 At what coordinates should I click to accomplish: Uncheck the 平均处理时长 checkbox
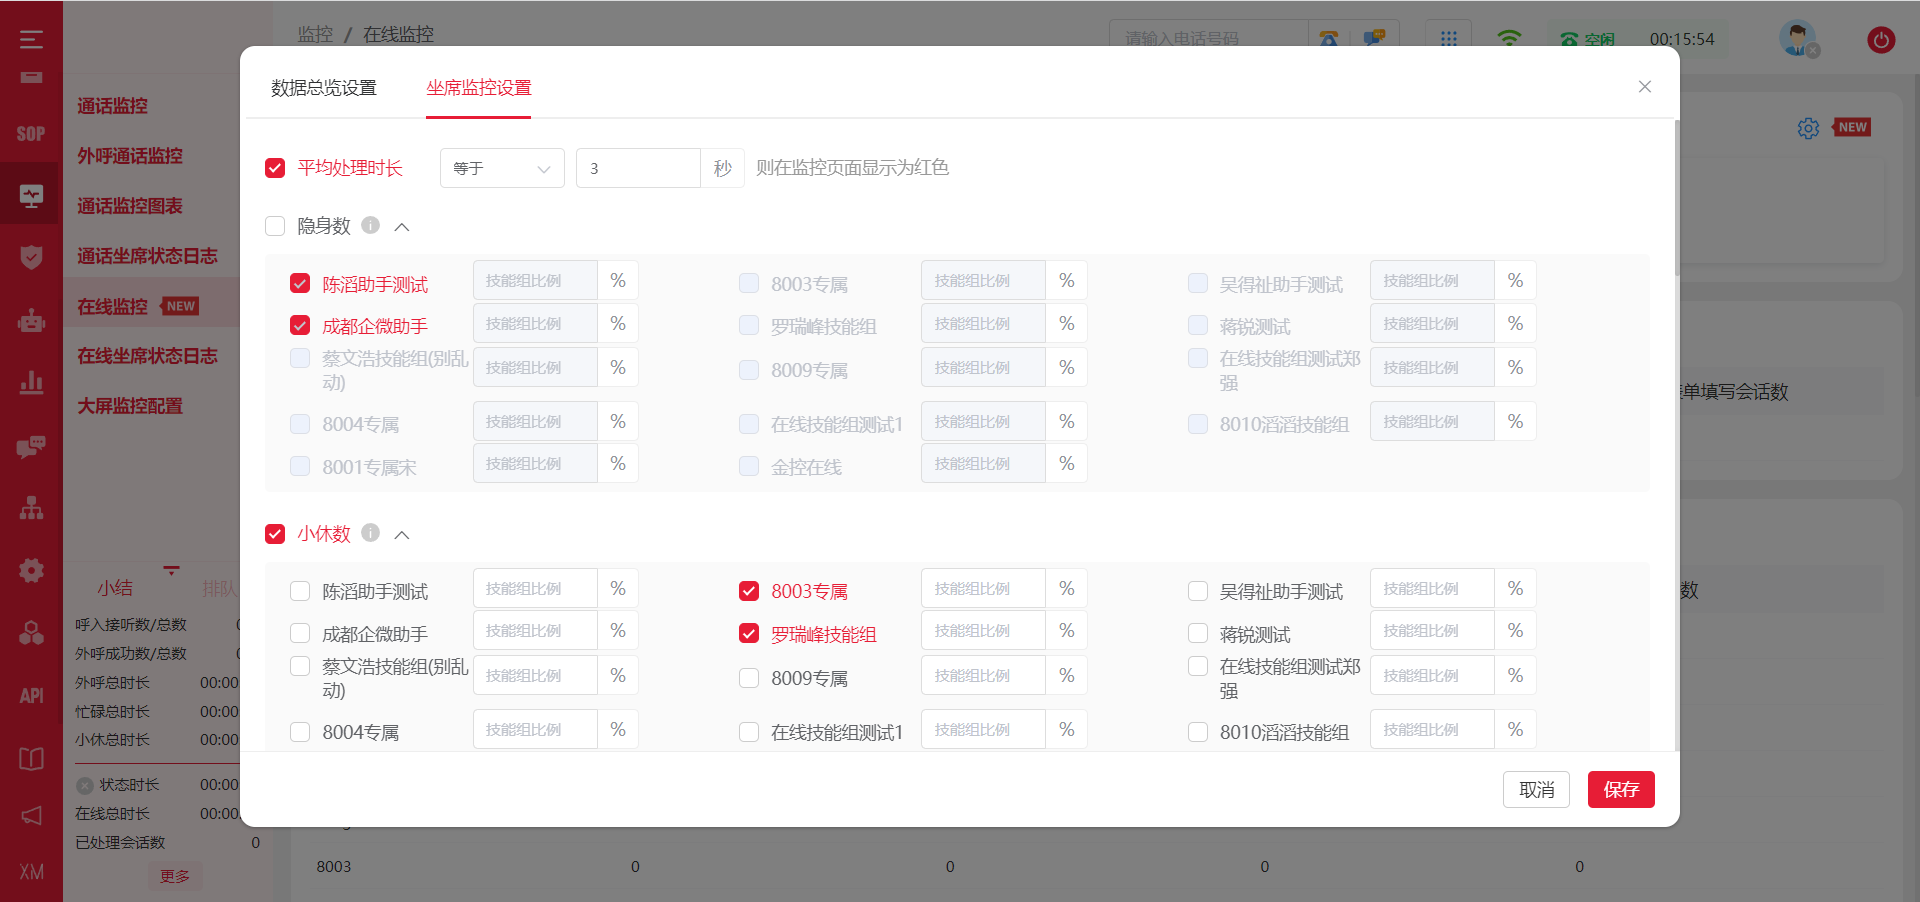[275, 168]
